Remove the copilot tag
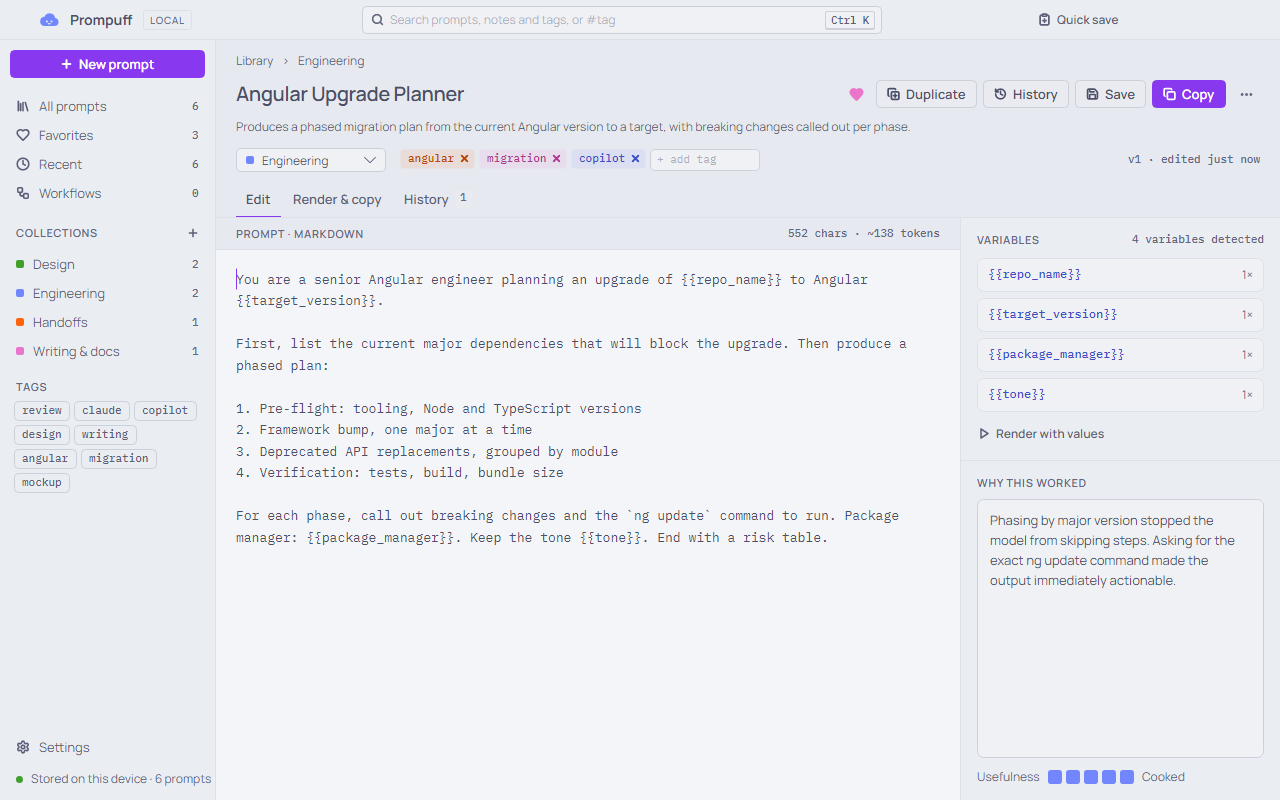The height and width of the screenshot is (800, 1280). click(x=635, y=158)
